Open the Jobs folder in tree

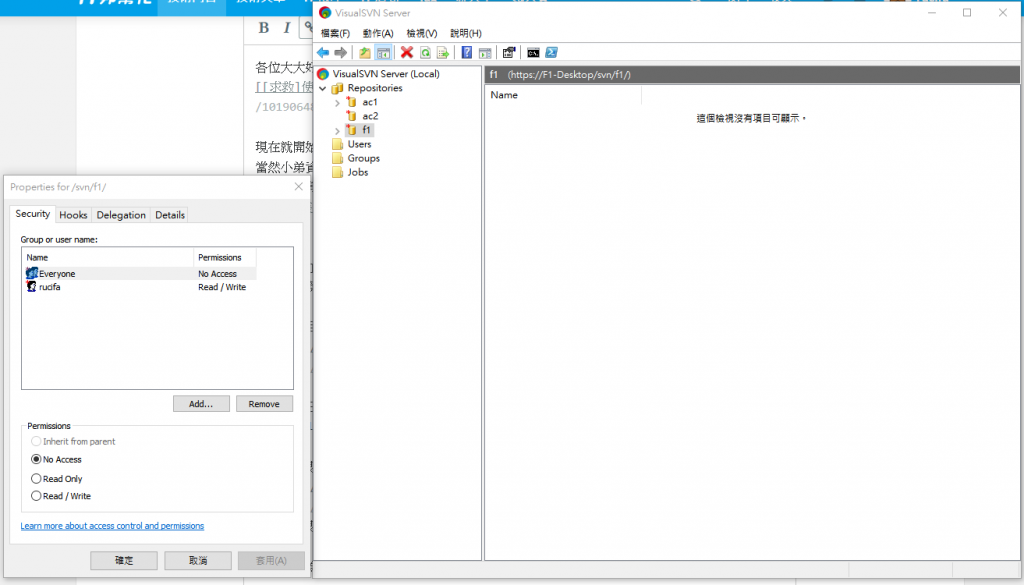pos(358,172)
